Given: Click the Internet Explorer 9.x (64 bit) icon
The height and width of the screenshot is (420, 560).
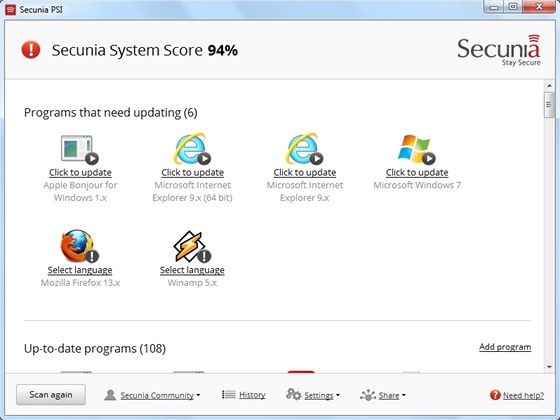Looking at the screenshot, I should (192, 149).
